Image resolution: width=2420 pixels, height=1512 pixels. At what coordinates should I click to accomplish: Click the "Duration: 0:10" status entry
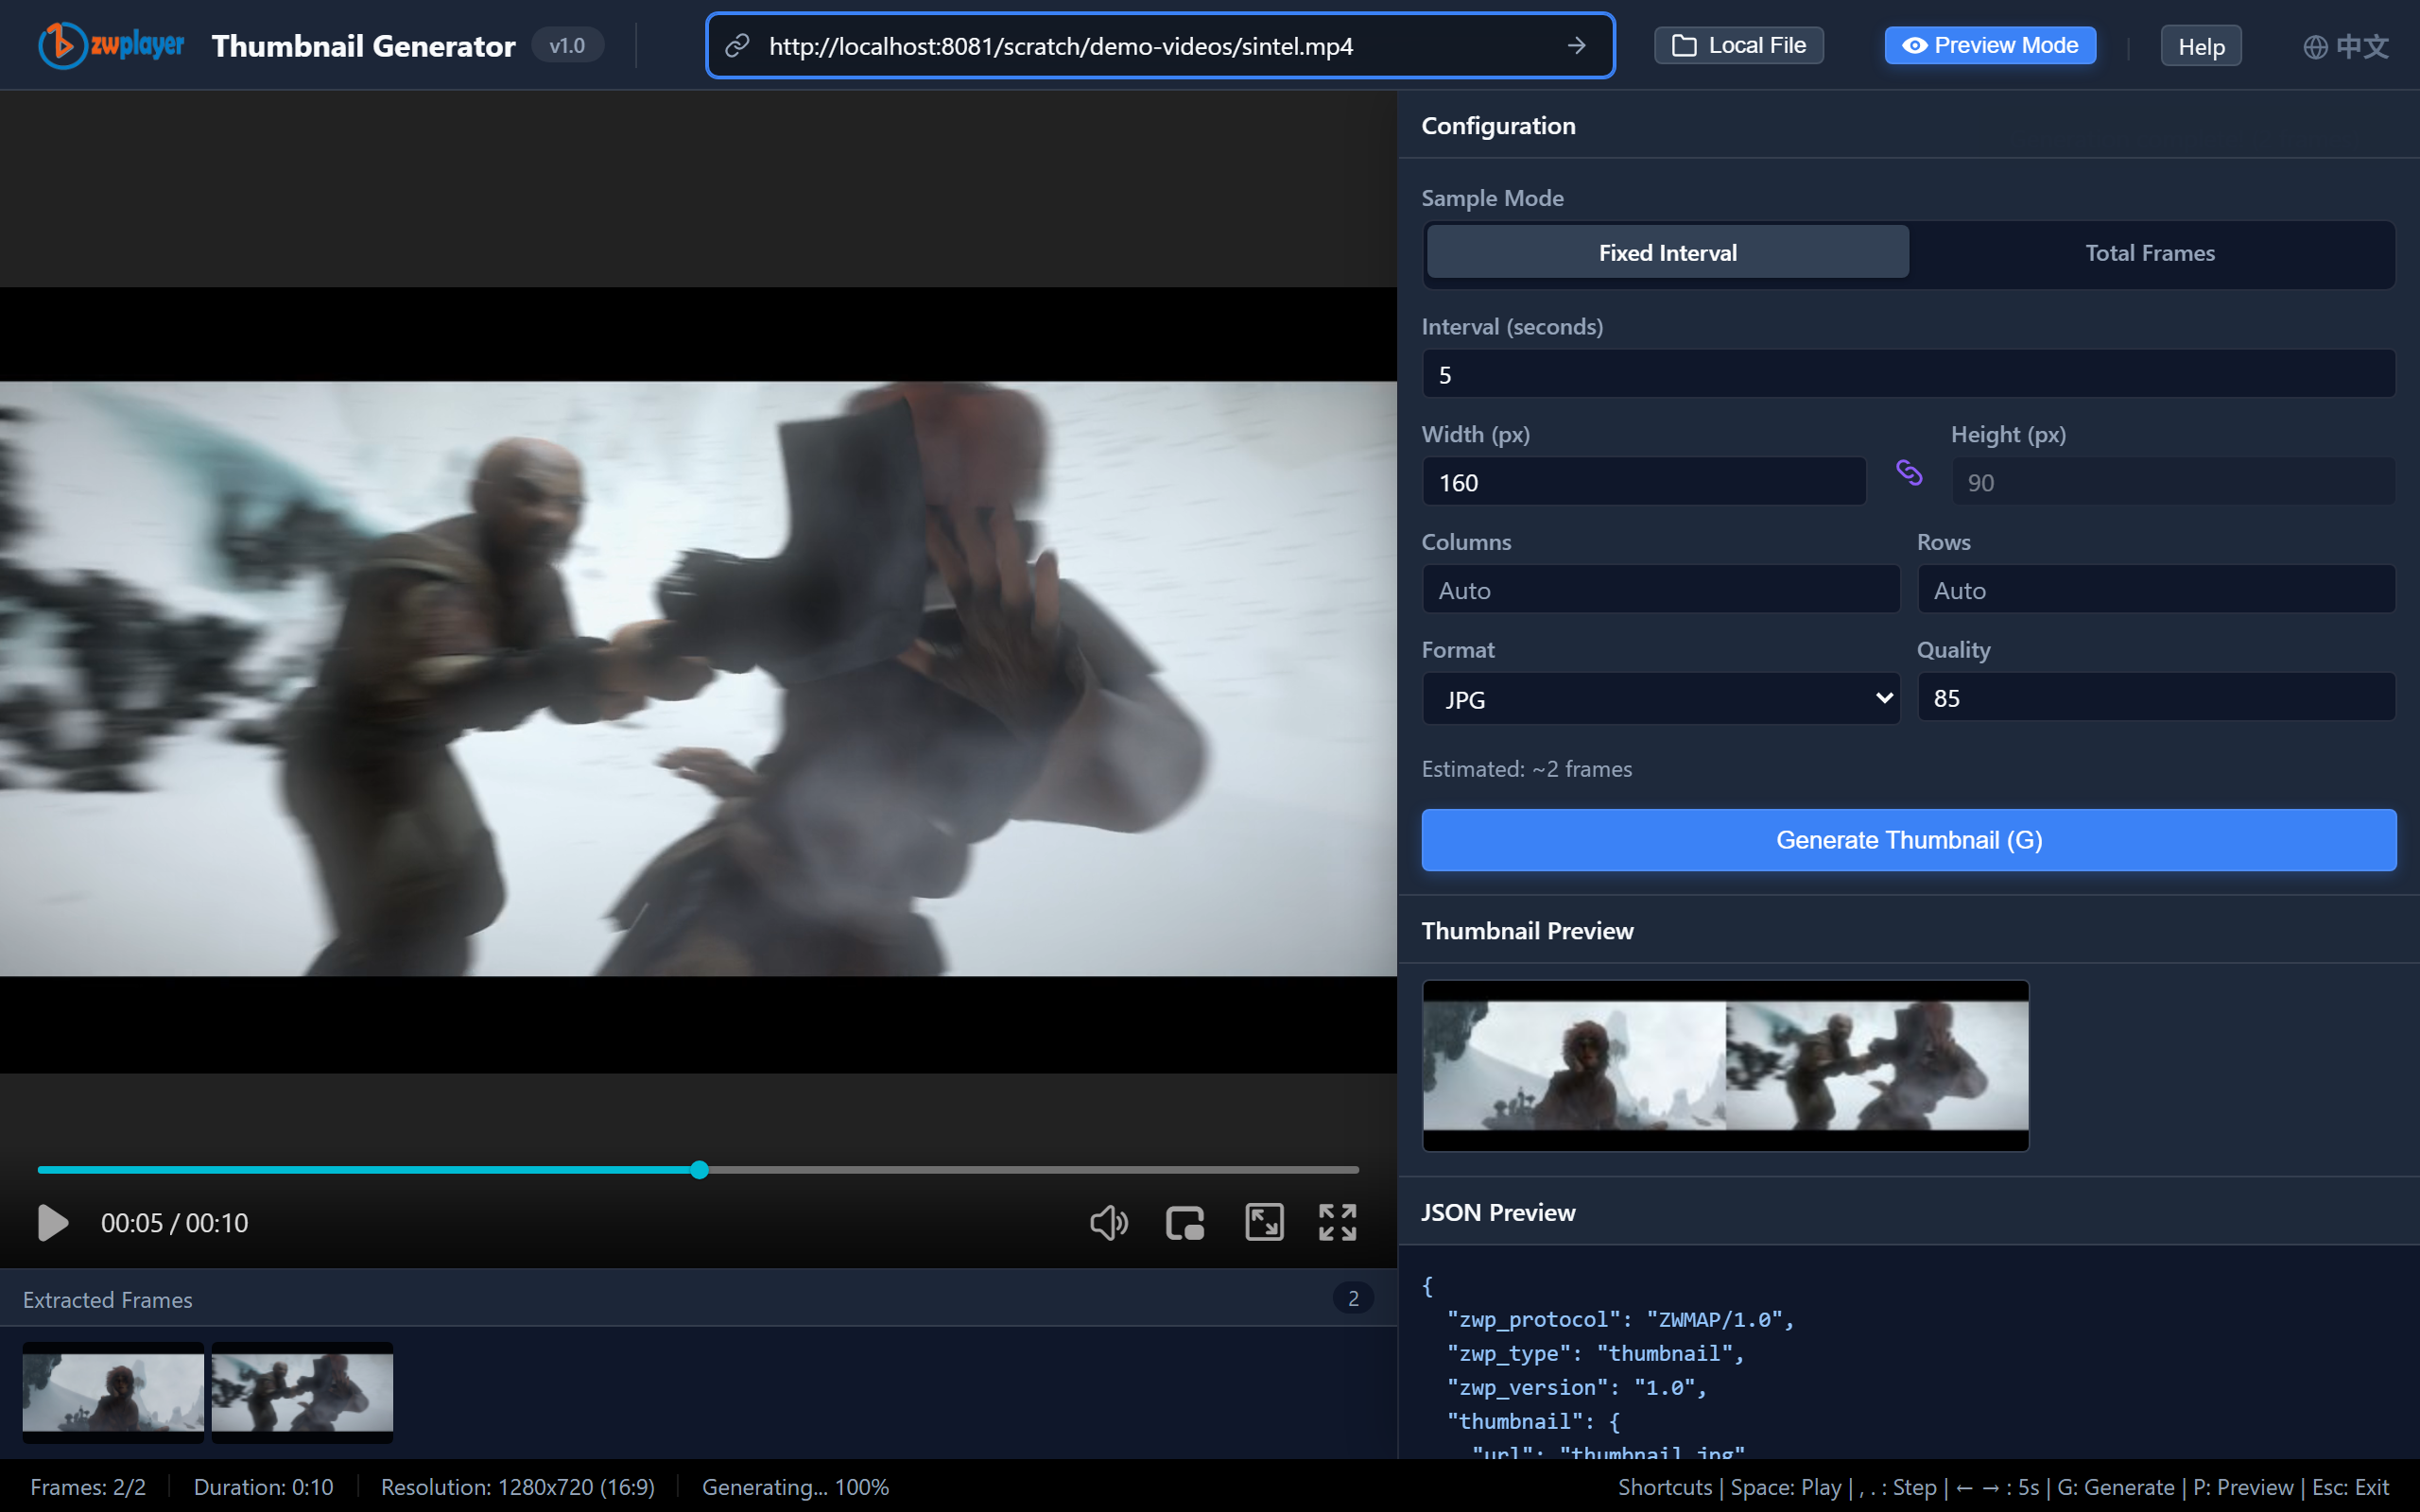(263, 1487)
